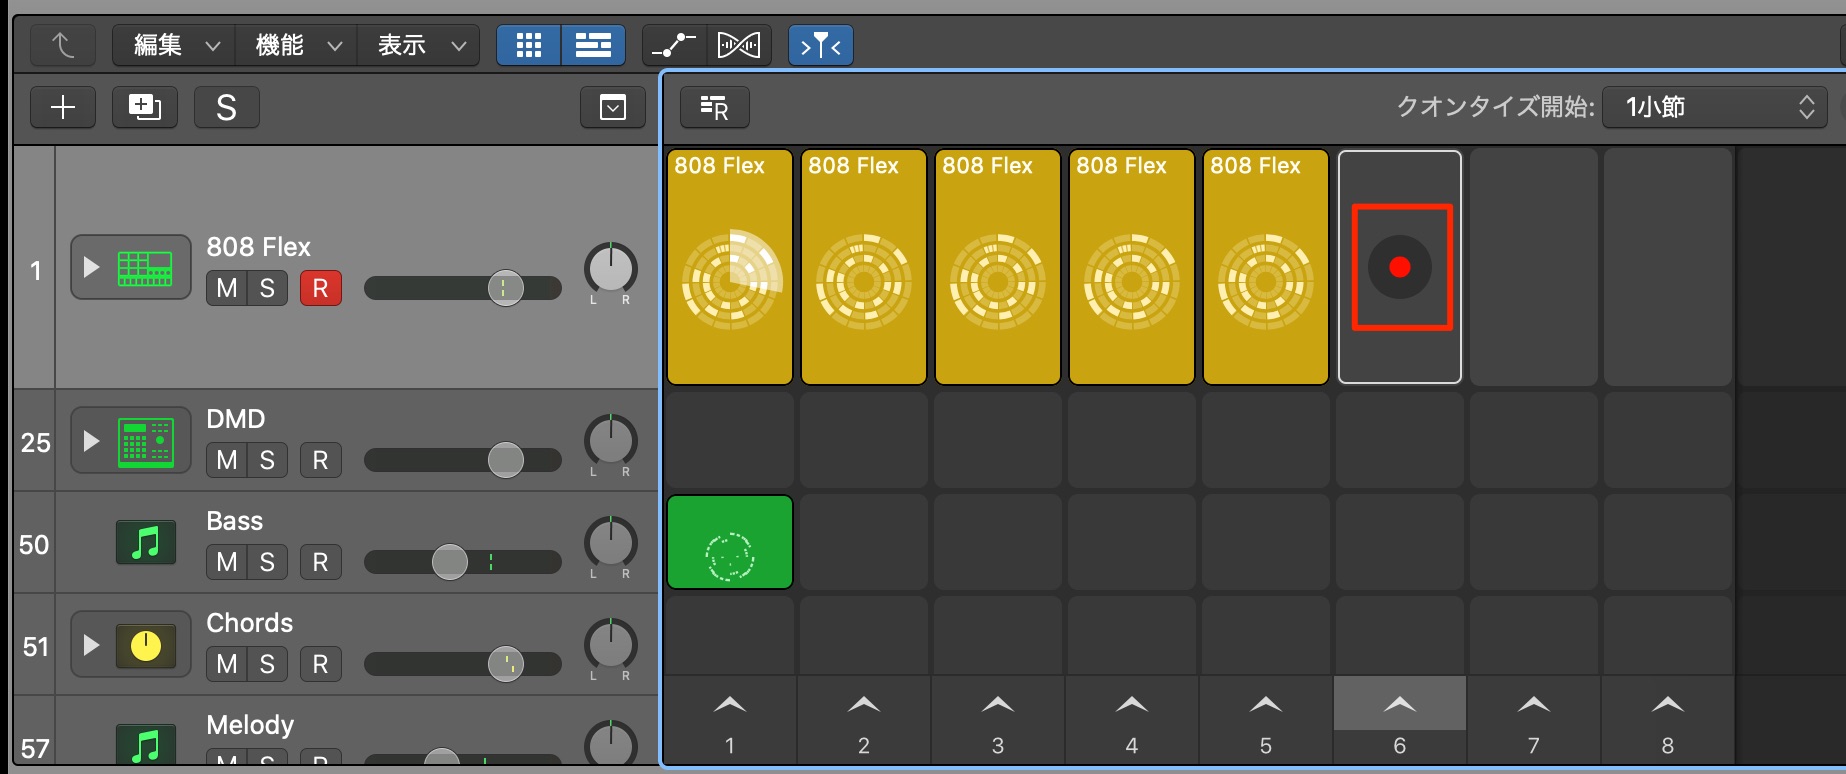Viewport: 1846px width, 774px height.
Task: Disable record on 808 Flex track
Action: coord(321,288)
